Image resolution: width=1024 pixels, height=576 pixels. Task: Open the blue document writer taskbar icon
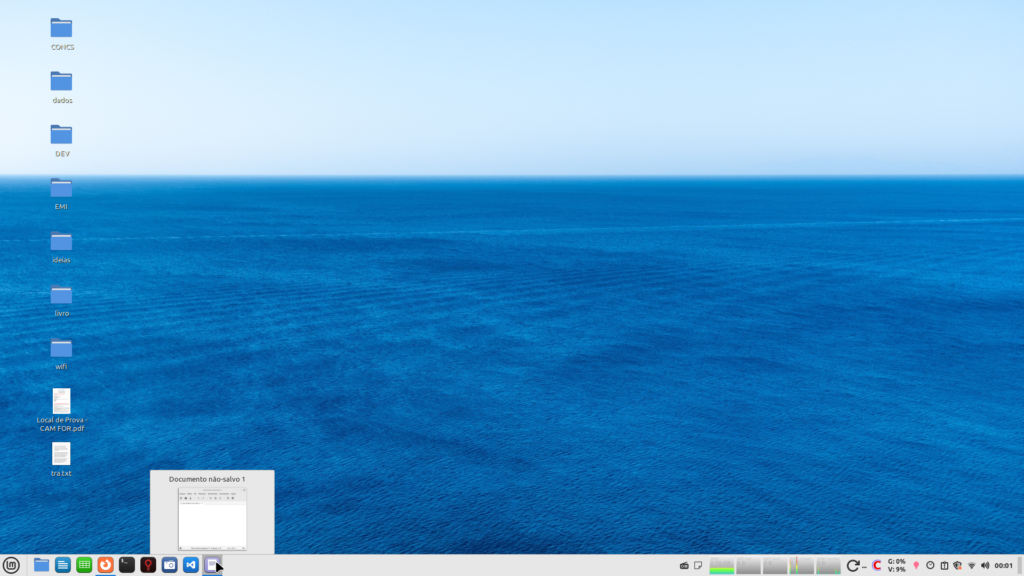coord(63,565)
